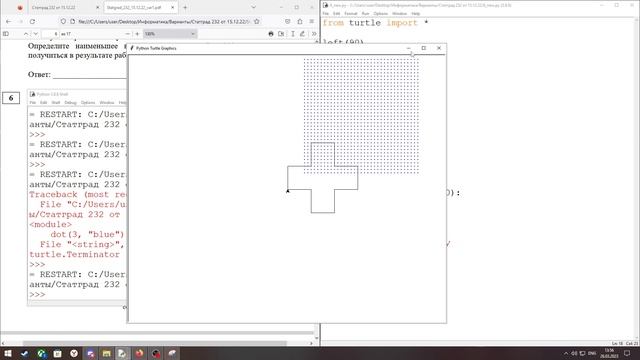This screenshot has width=640, height=360.
Task: Open Options menu in IDLE editor
Action: 380,13
